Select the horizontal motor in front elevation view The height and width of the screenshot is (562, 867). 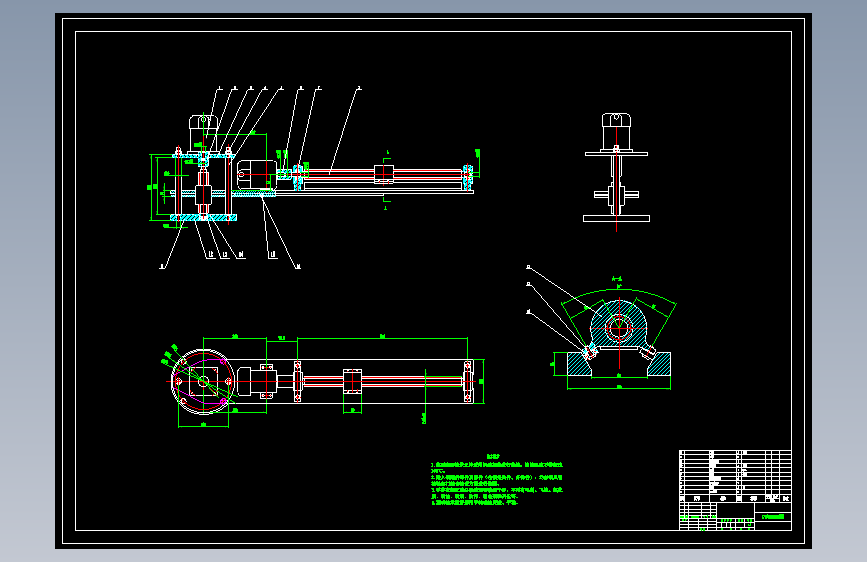click(255, 174)
